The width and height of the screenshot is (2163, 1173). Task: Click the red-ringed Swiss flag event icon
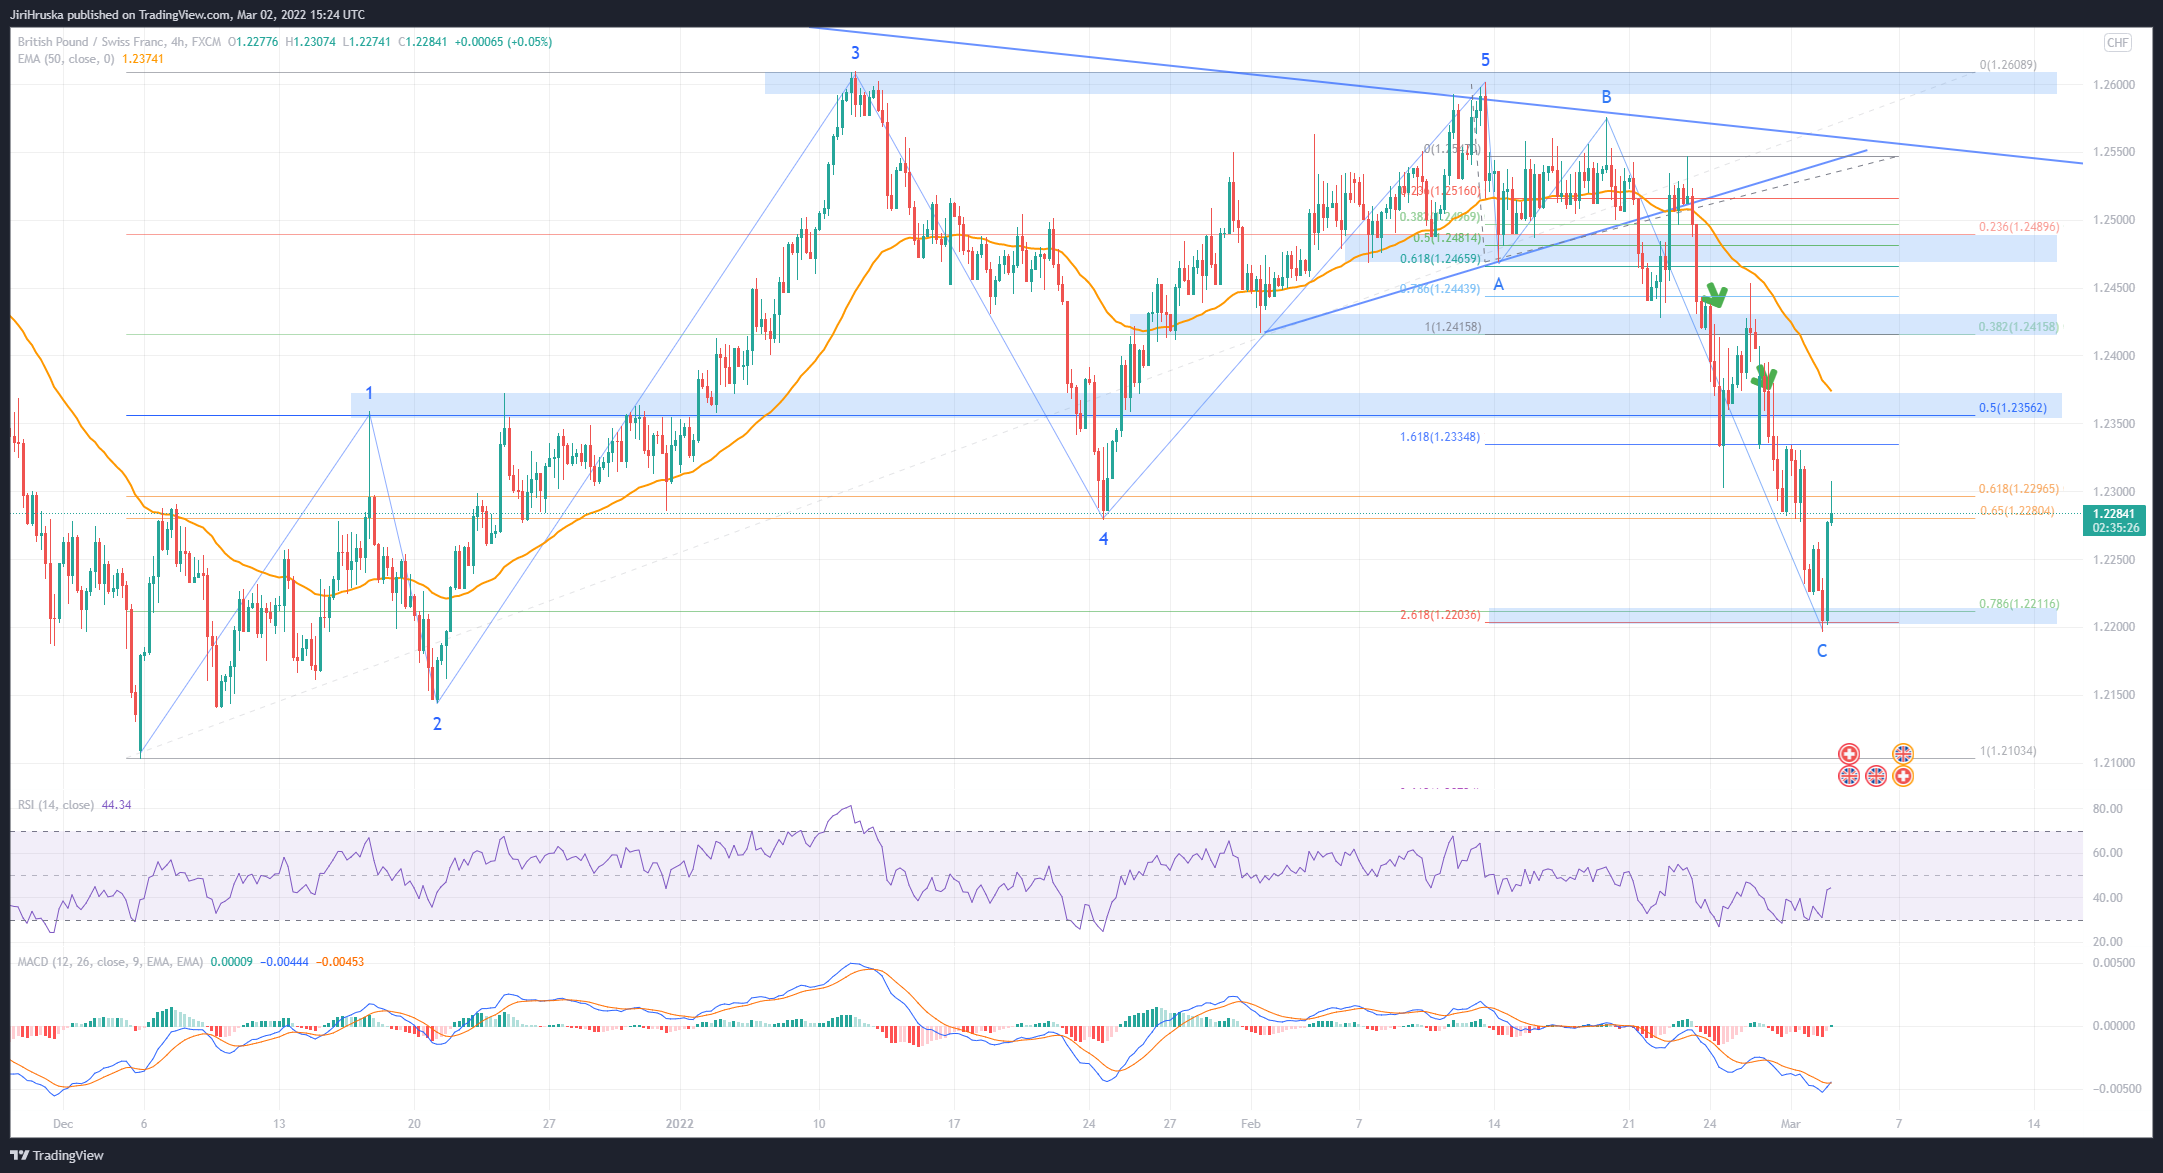1849,754
